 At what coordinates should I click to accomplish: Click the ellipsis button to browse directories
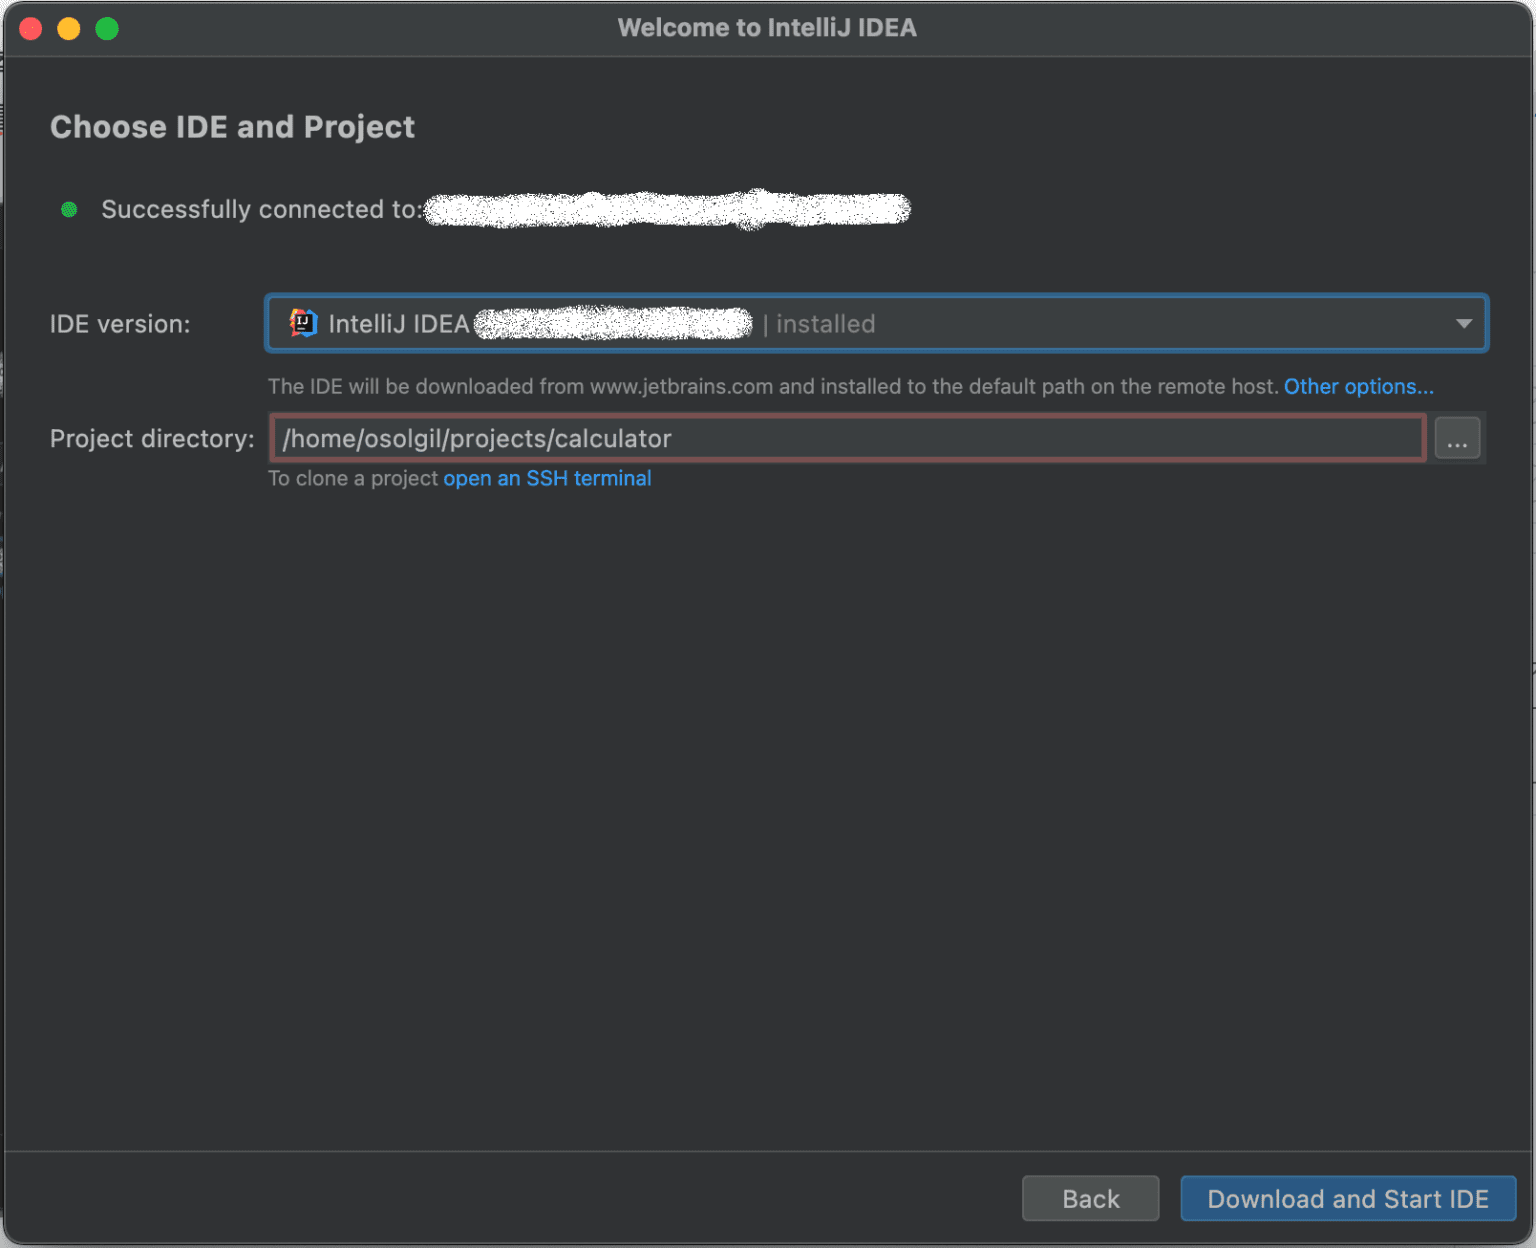pyautogui.click(x=1457, y=438)
